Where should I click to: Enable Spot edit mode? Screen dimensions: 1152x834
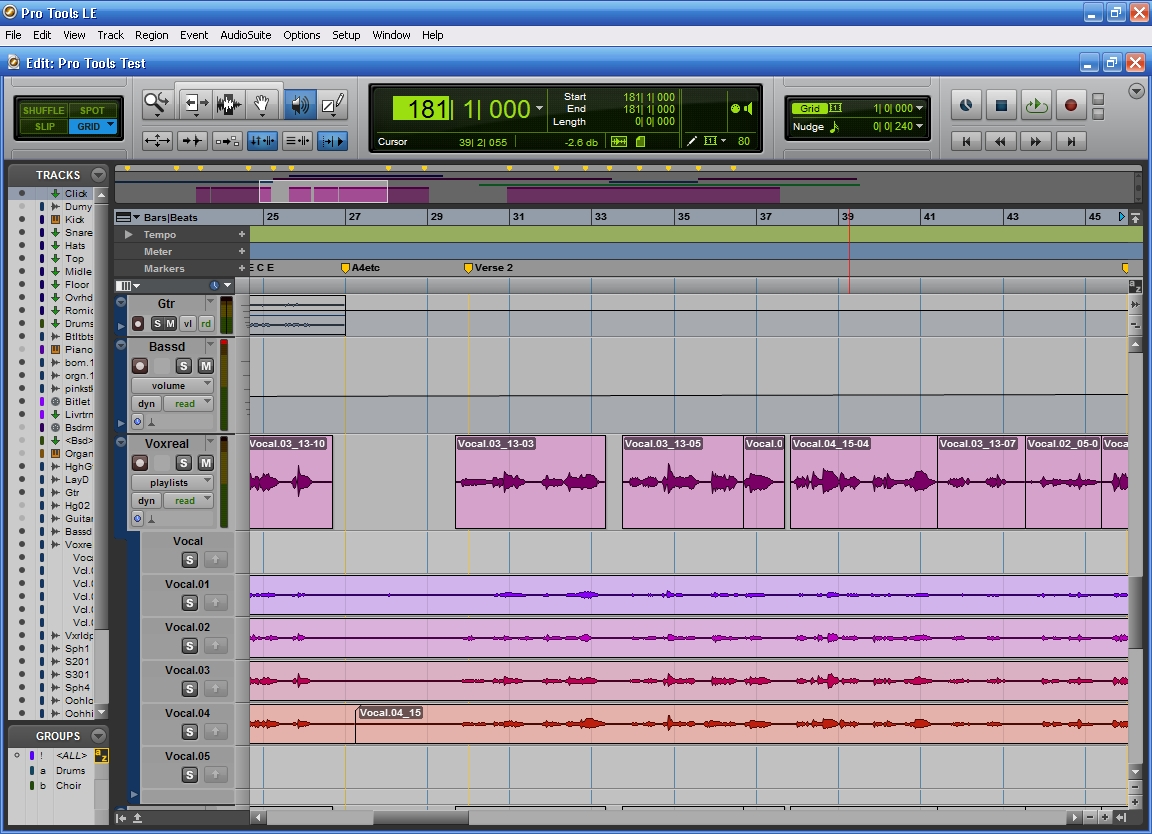click(93, 110)
